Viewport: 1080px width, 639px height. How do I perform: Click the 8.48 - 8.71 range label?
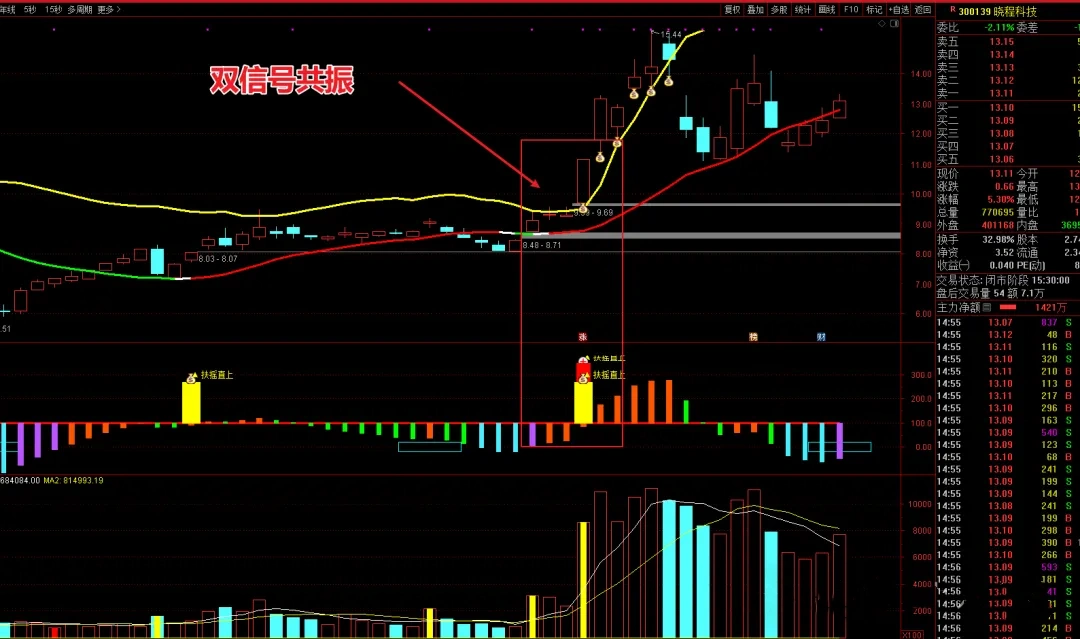[x=542, y=245]
